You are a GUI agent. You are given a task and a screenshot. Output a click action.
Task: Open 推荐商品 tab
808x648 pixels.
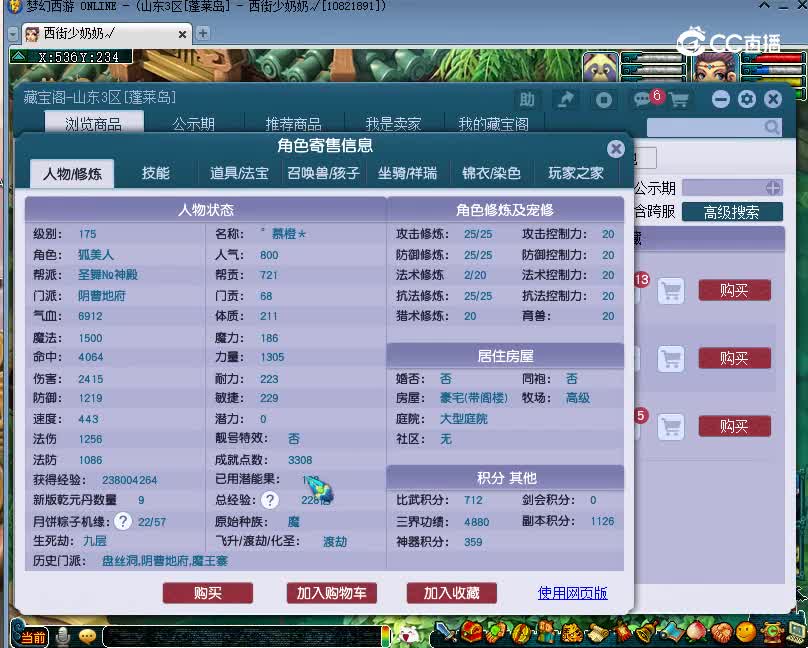[x=293, y=124]
